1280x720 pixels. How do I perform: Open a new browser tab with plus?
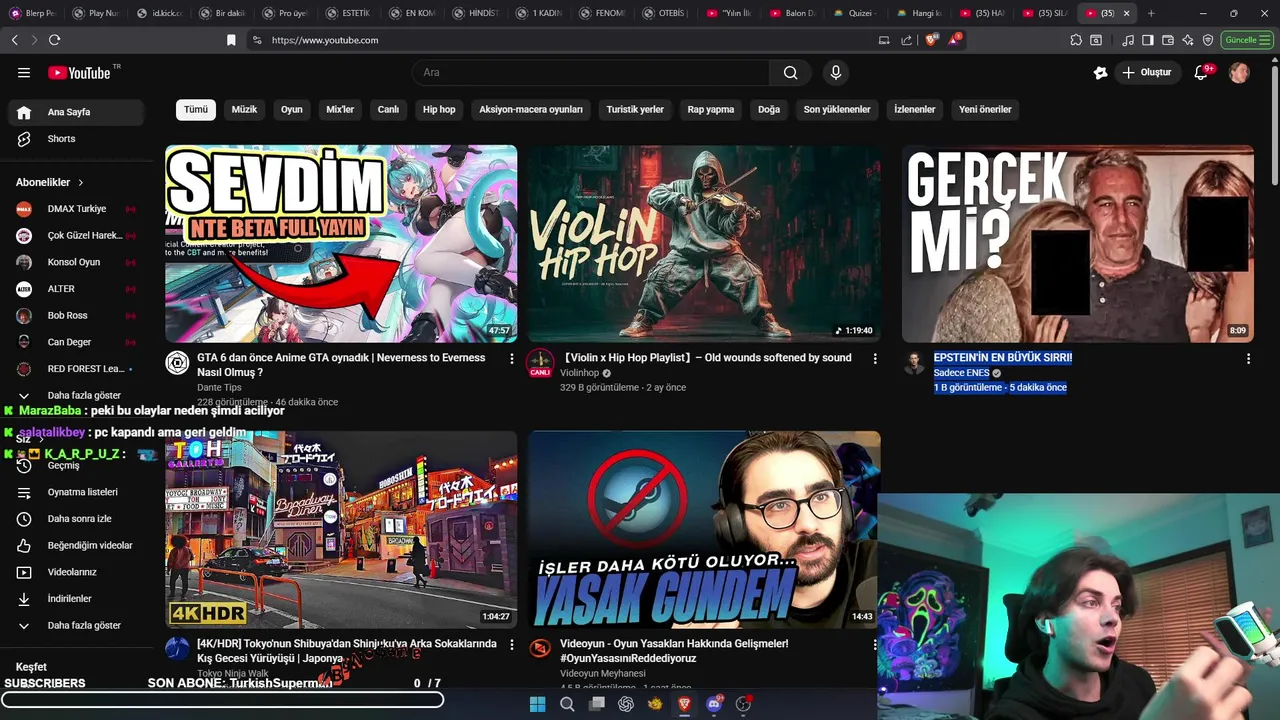click(1151, 13)
